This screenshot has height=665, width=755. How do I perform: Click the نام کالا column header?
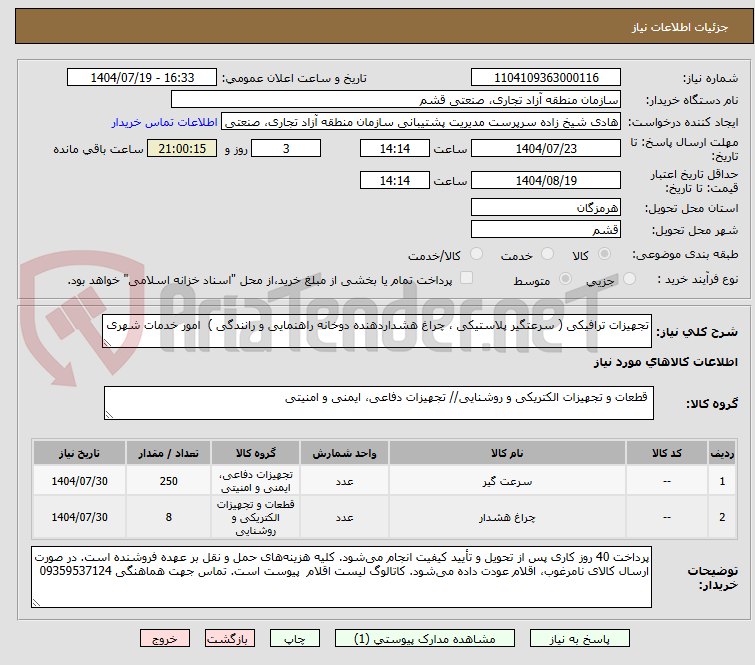click(x=507, y=453)
